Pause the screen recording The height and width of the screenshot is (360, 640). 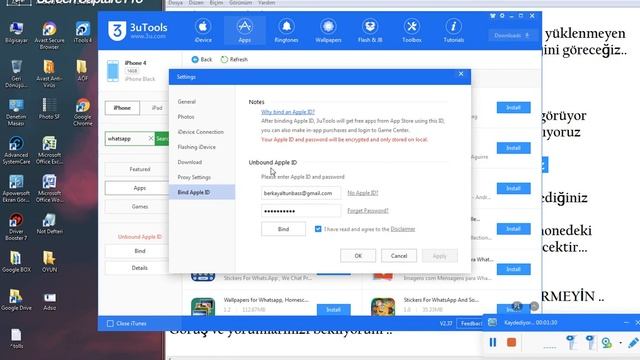tap(493, 342)
